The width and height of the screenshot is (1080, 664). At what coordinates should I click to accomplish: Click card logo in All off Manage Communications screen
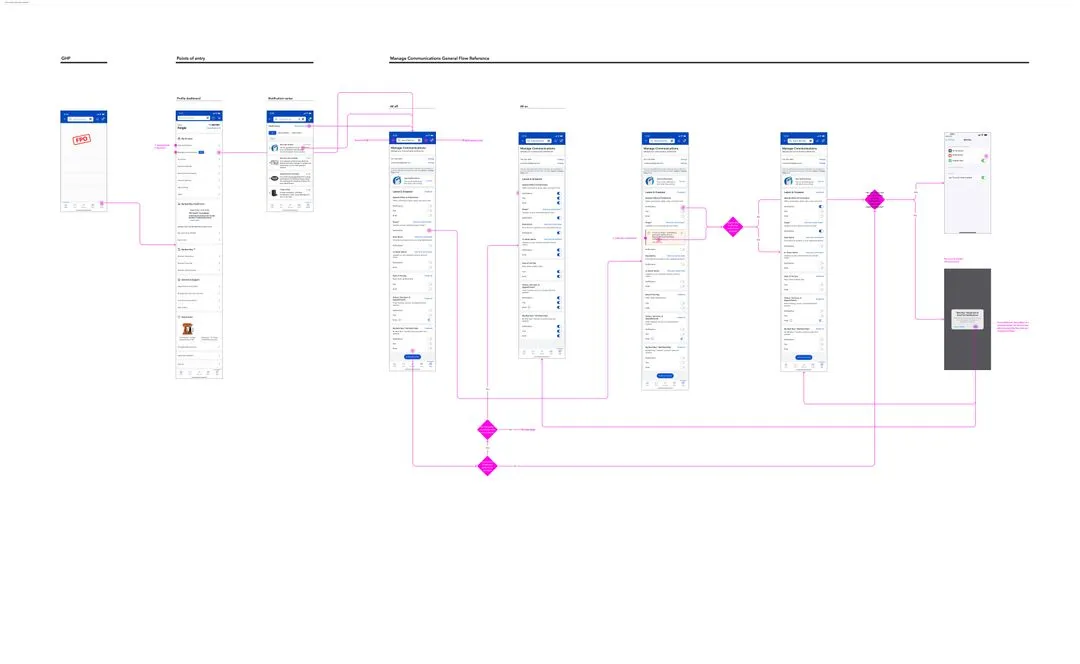[x=397, y=180]
